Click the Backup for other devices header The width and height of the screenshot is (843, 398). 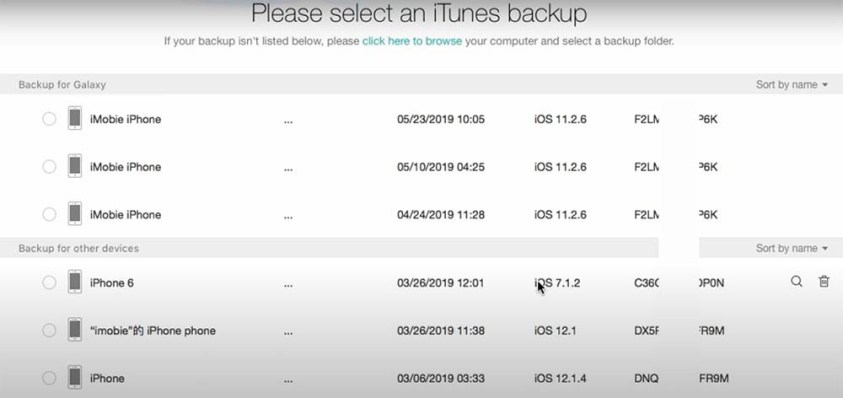(x=78, y=248)
